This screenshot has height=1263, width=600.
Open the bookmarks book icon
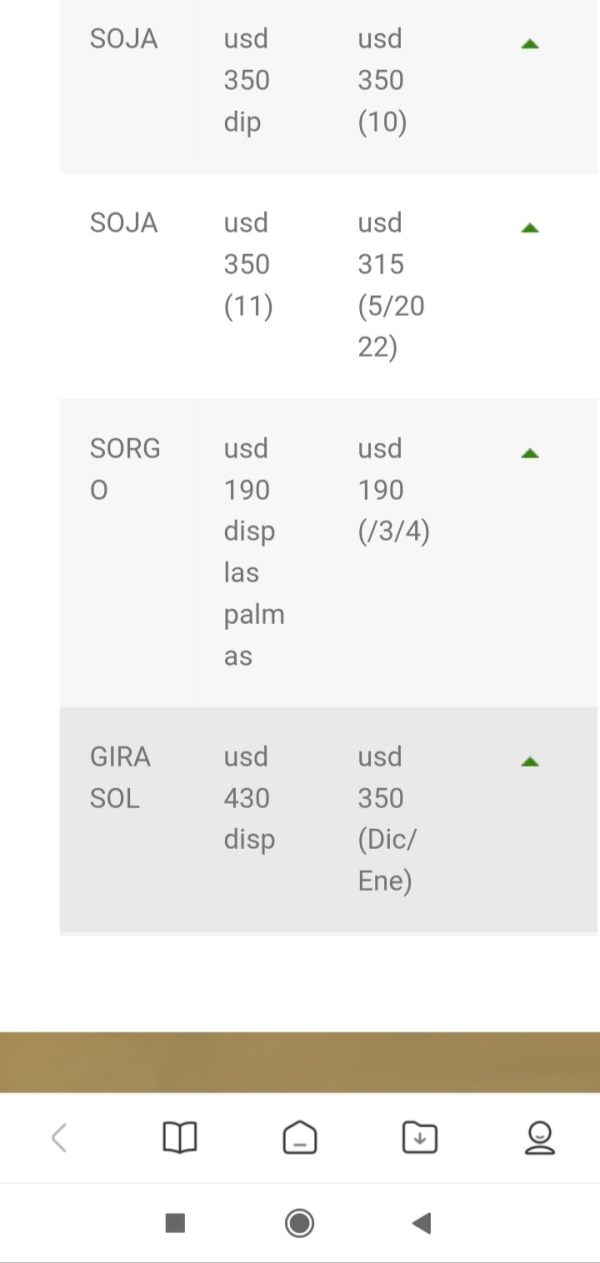coord(180,1137)
